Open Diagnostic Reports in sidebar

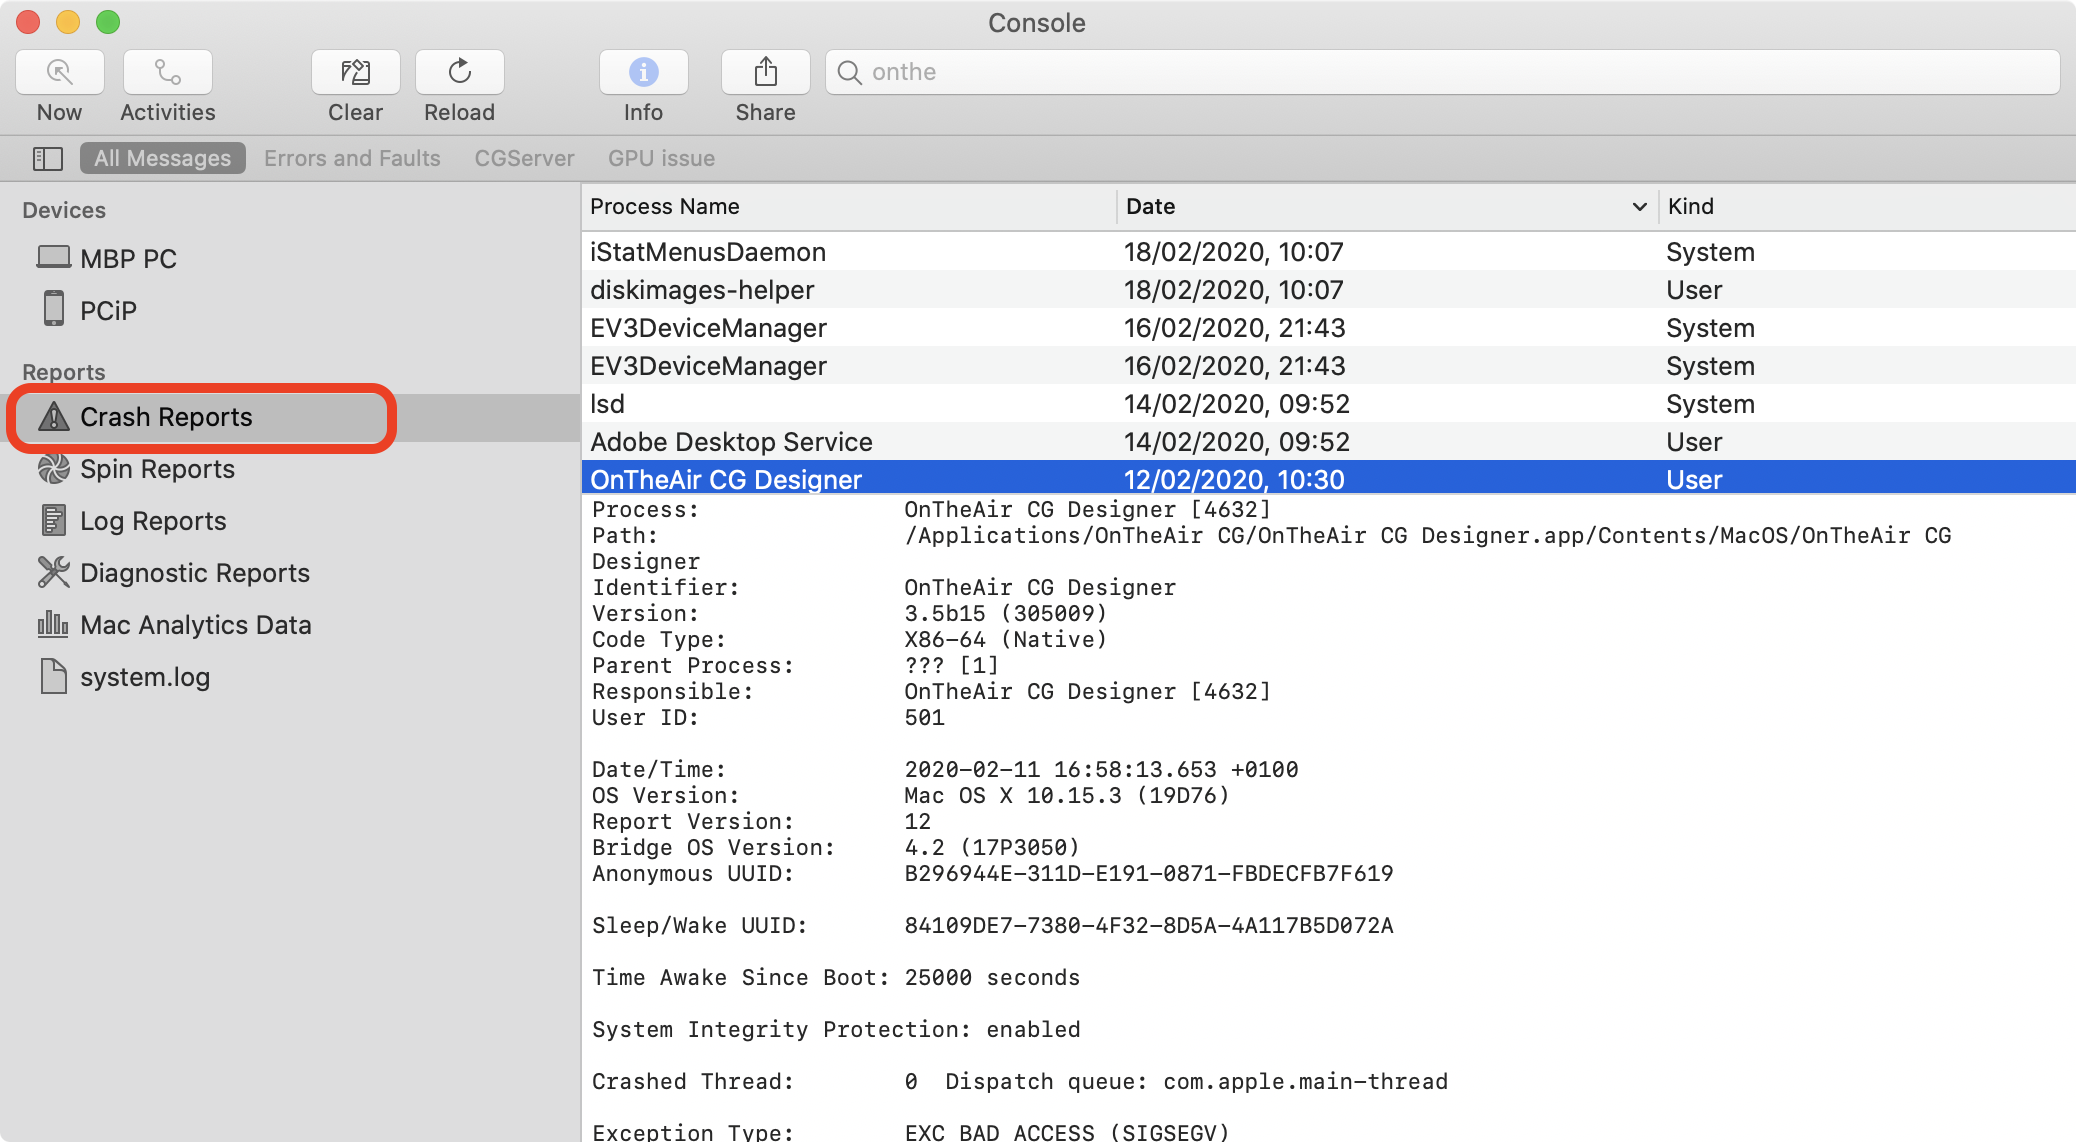tap(290, 573)
